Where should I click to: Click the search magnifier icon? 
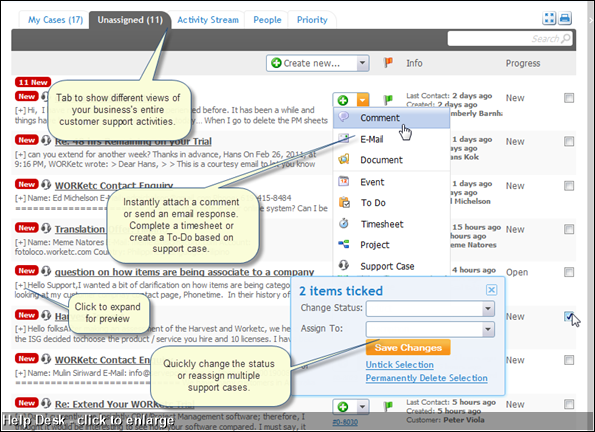pyautogui.click(x=566, y=38)
